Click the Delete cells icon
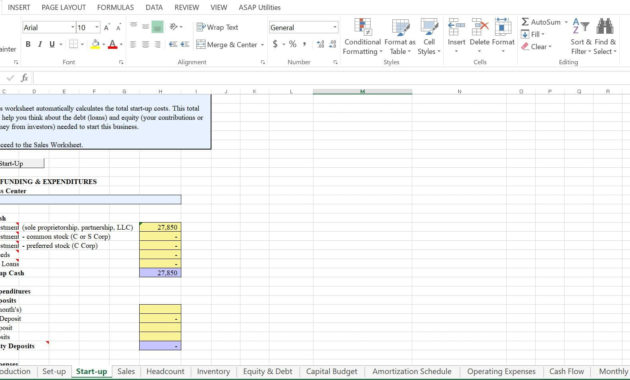This screenshot has width=630, height=380. (x=479, y=27)
